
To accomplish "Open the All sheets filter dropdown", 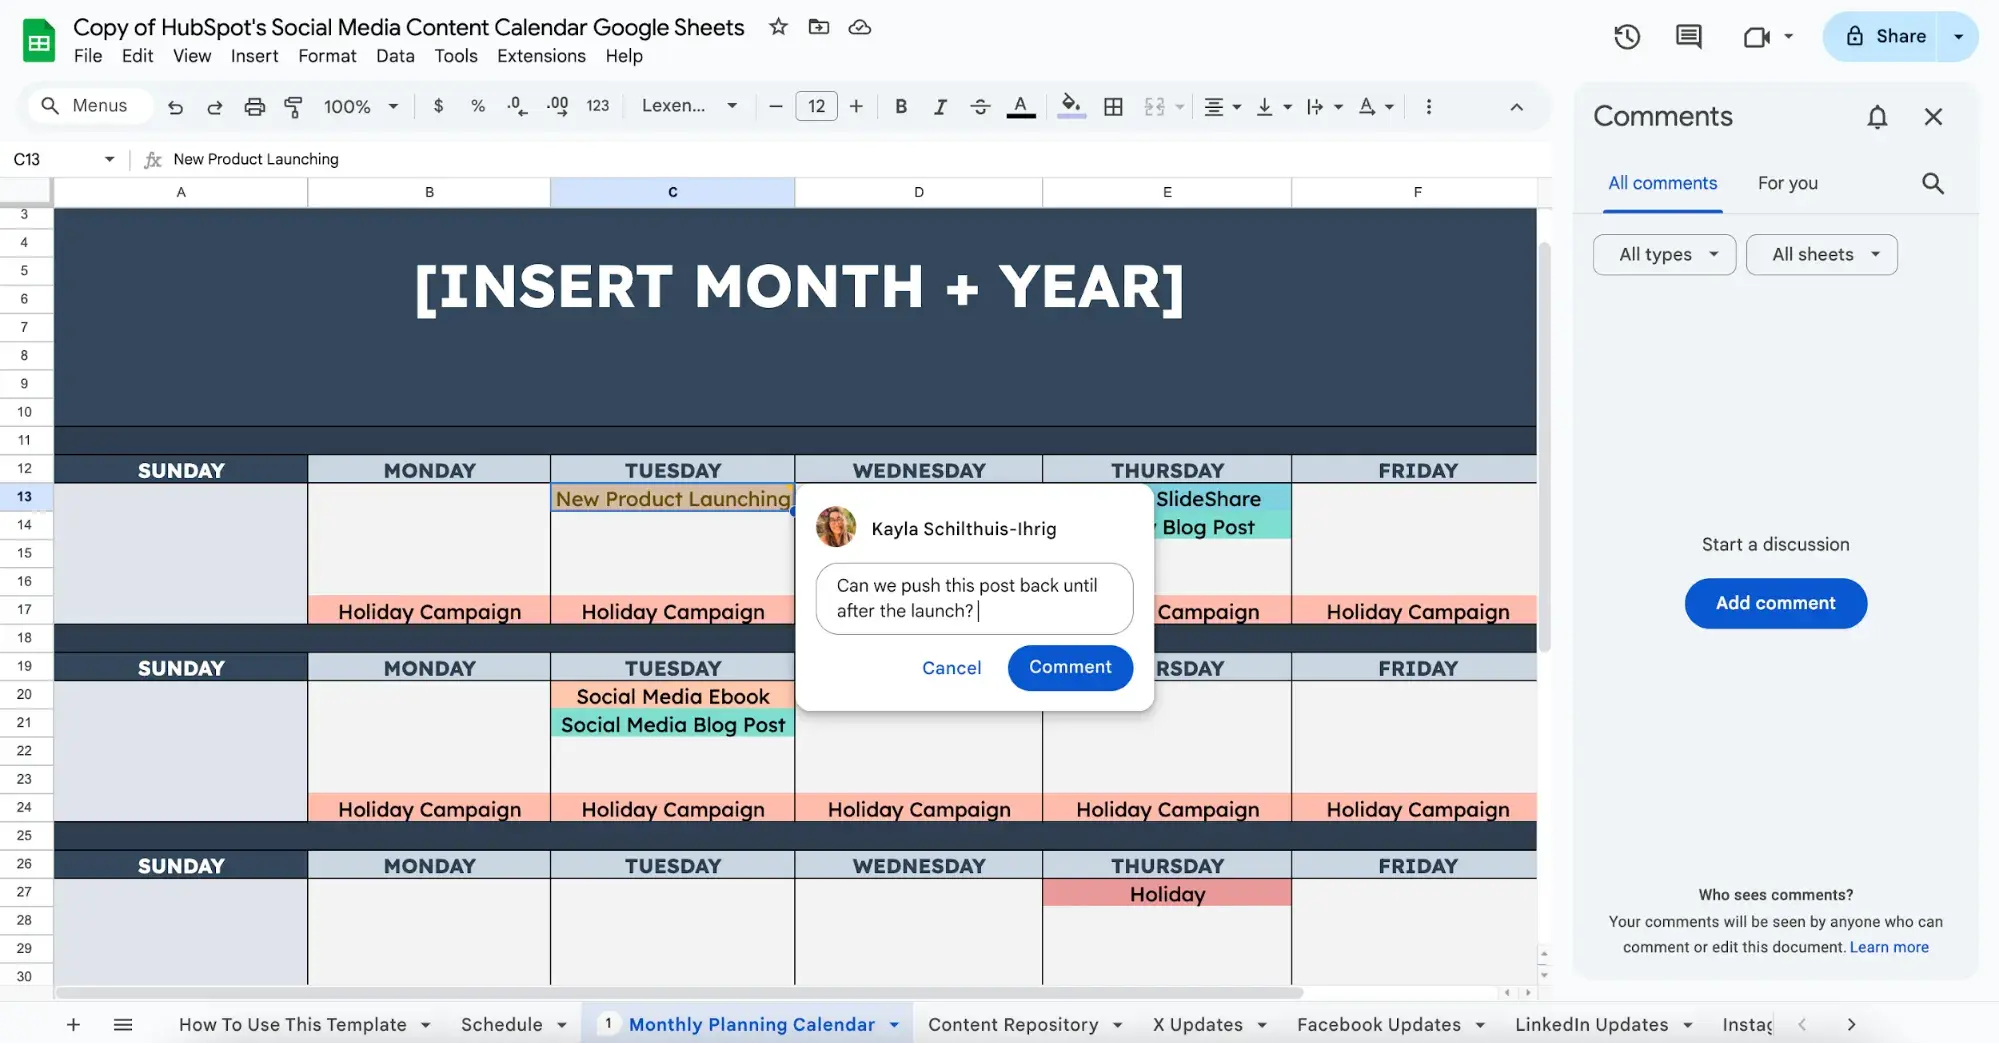I will [x=1821, y=254].
